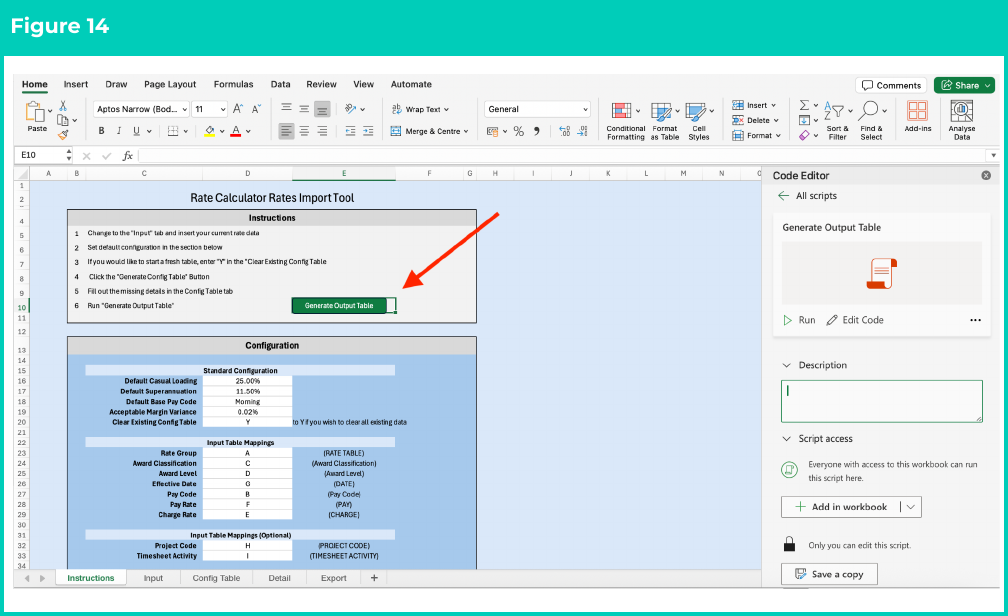Toggle align text right
1008x616 pixels.
coord(322,131)
